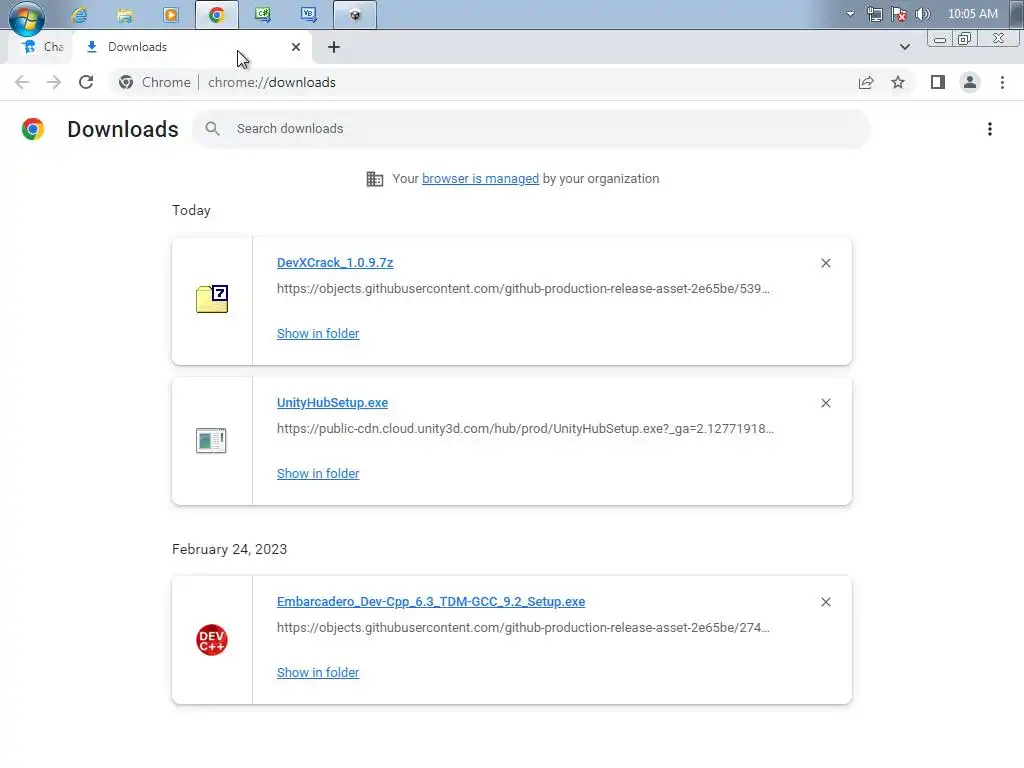Click the search magnifier icon
The image size is (1024, 768).
click(x=212, y=129)
